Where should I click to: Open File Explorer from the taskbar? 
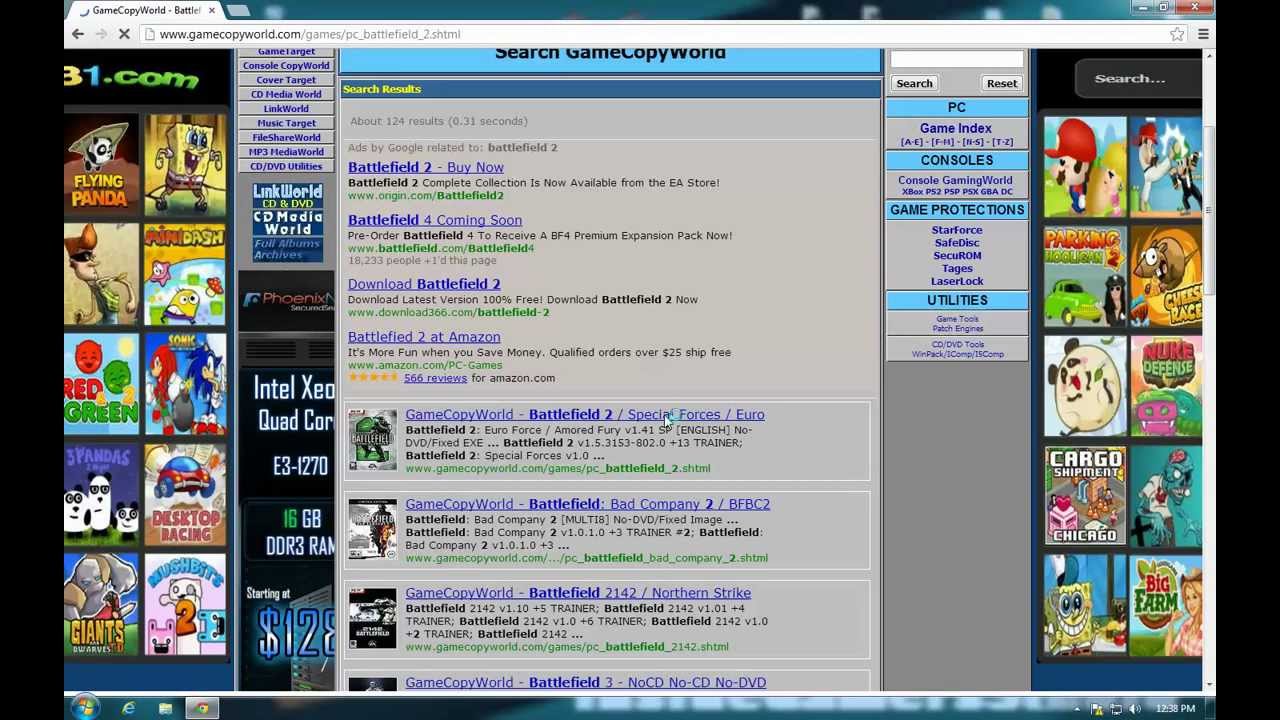coord(165,708)
